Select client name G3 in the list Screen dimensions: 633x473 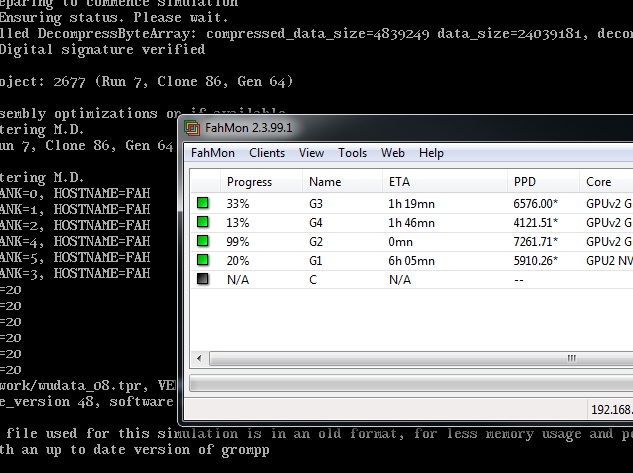tap(316, 204)
